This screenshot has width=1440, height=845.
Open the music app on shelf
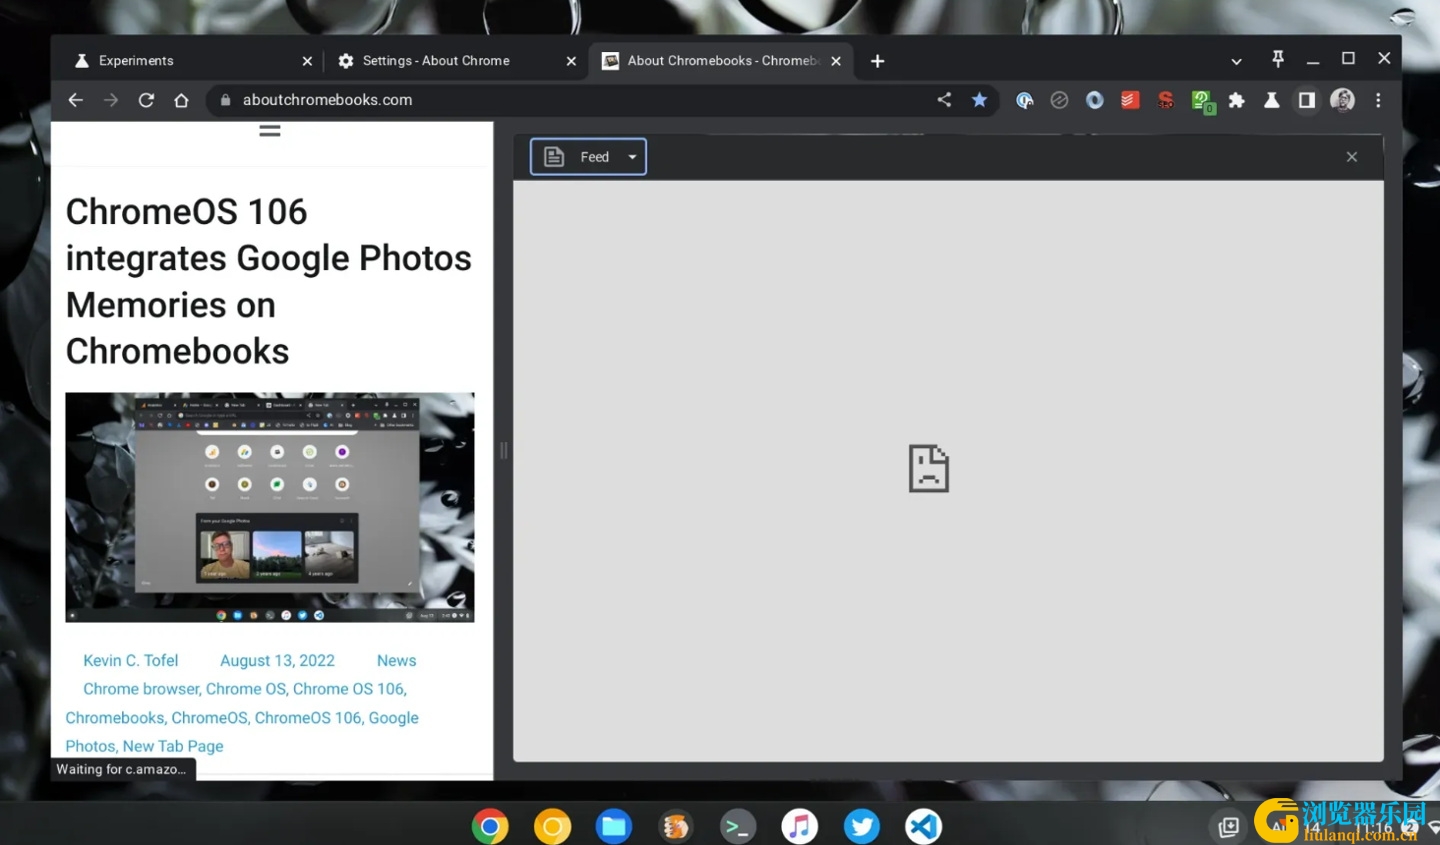pyautogui.click(x=800, y=826)
